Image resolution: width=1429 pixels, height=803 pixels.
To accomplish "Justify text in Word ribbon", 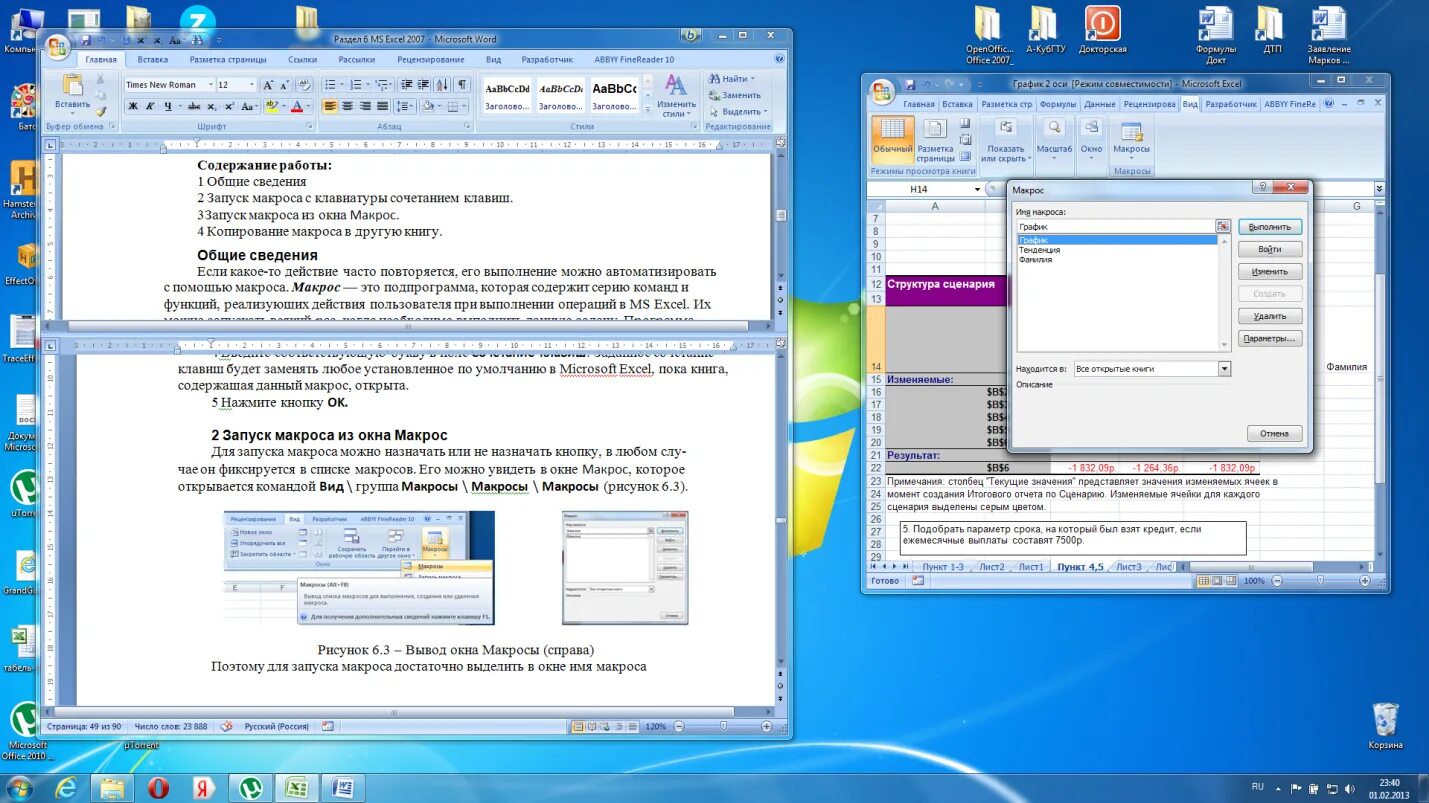I will pyautogui.click(x=382, y=105).
